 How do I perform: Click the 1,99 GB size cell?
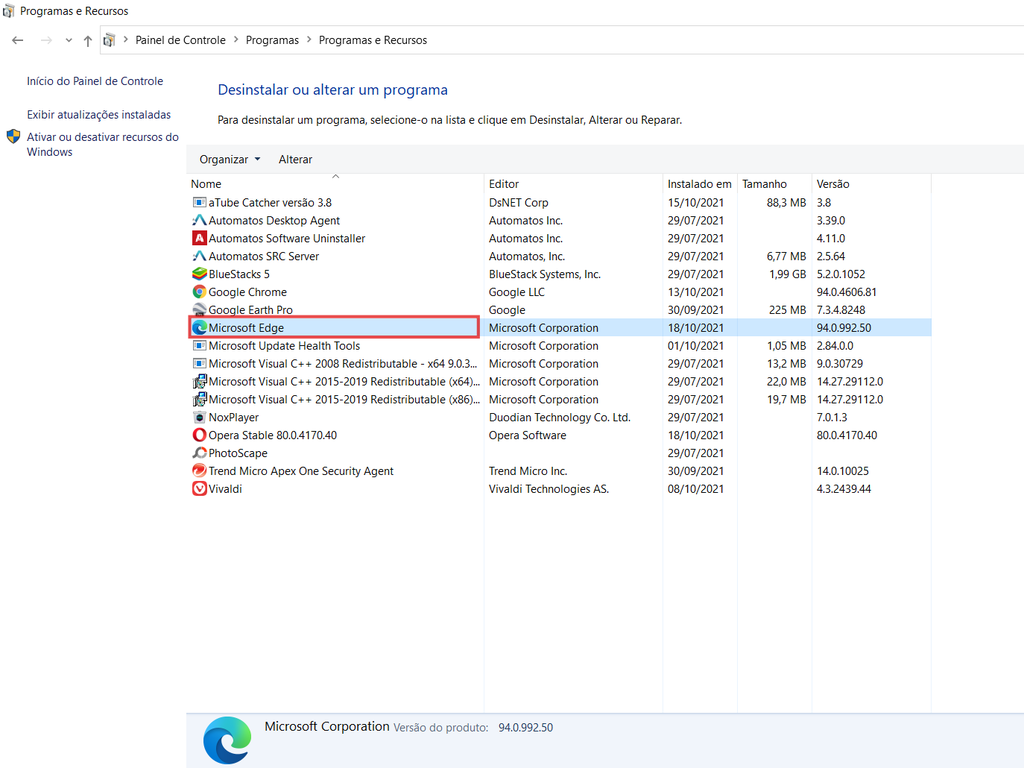click(x=788, y=274)
